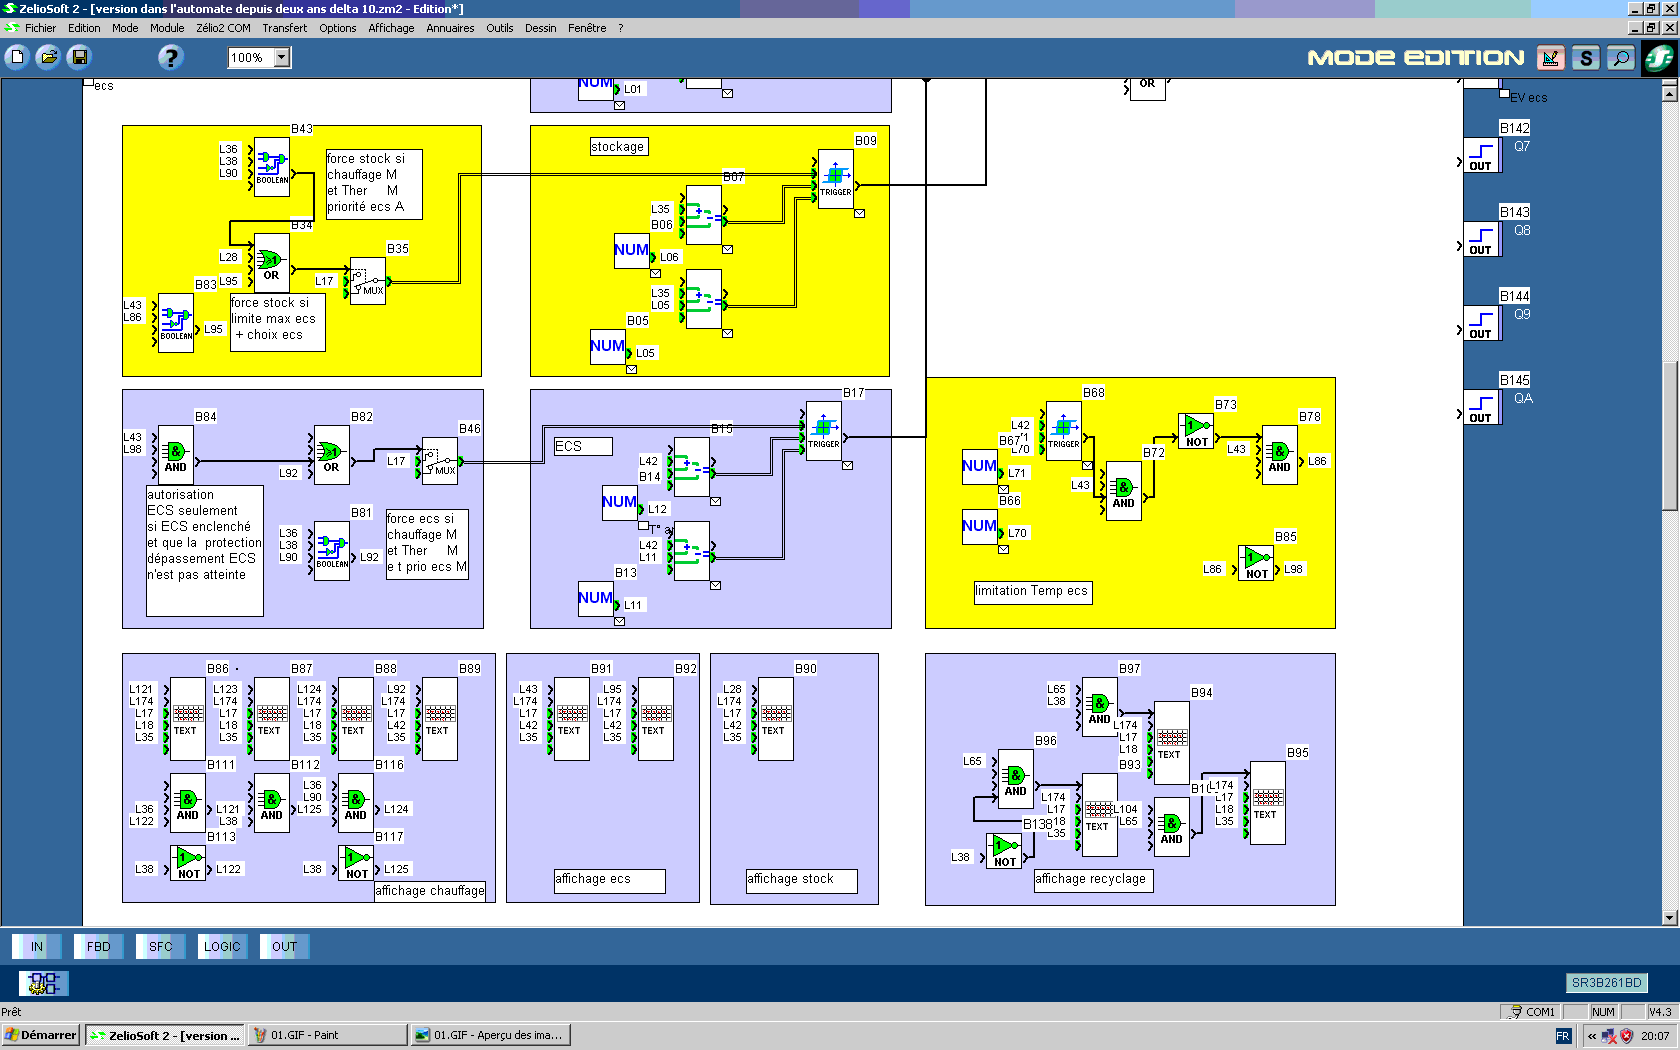Viewport: 1680px width, 1050px height.
Task: Select the AND block B84
Action: tap(176, 455)
